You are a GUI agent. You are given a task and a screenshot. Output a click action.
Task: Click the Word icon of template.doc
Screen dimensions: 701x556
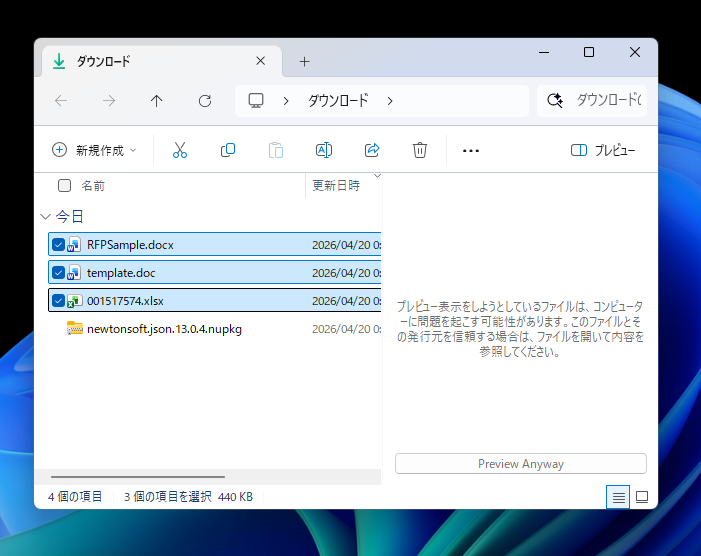pyautogui.click(x=74, y=273)
